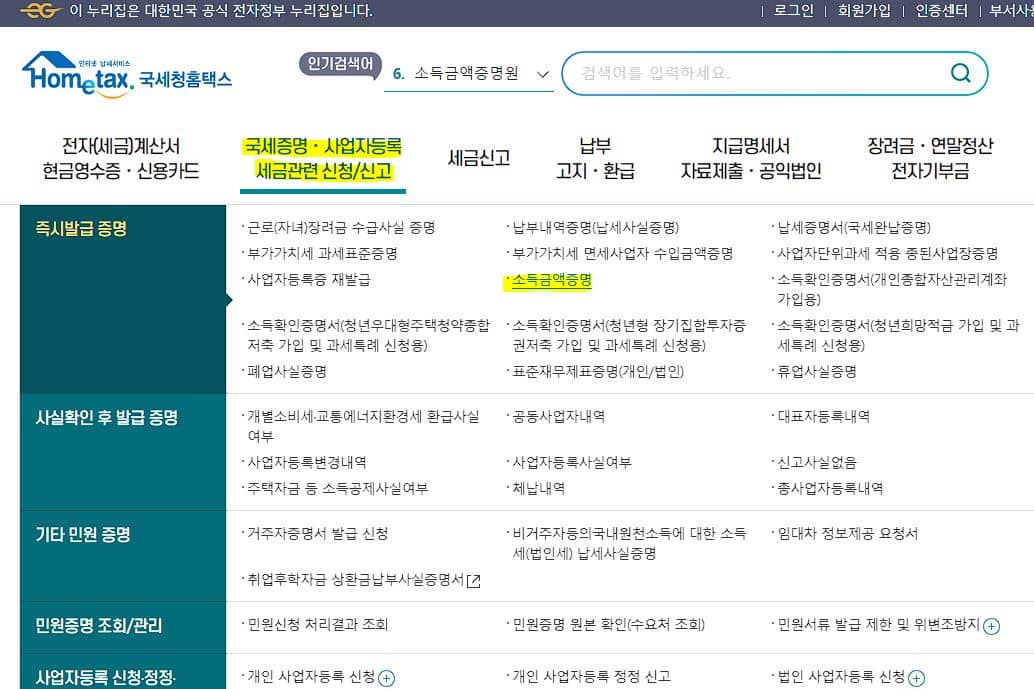Open the 장려금·연말정산 전자기부금 menu
The image size is (1034, 689).
tap(932, 156)
